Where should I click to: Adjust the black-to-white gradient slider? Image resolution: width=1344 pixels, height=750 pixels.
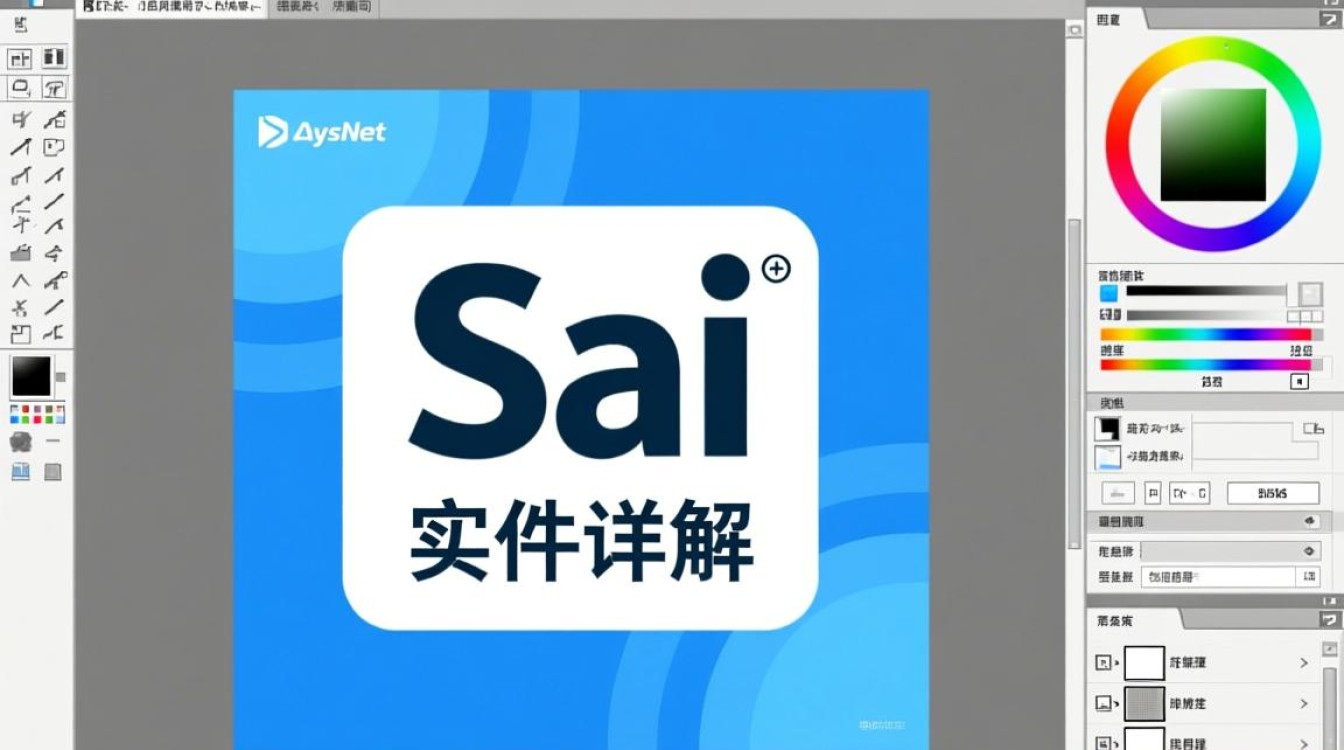1206,291
